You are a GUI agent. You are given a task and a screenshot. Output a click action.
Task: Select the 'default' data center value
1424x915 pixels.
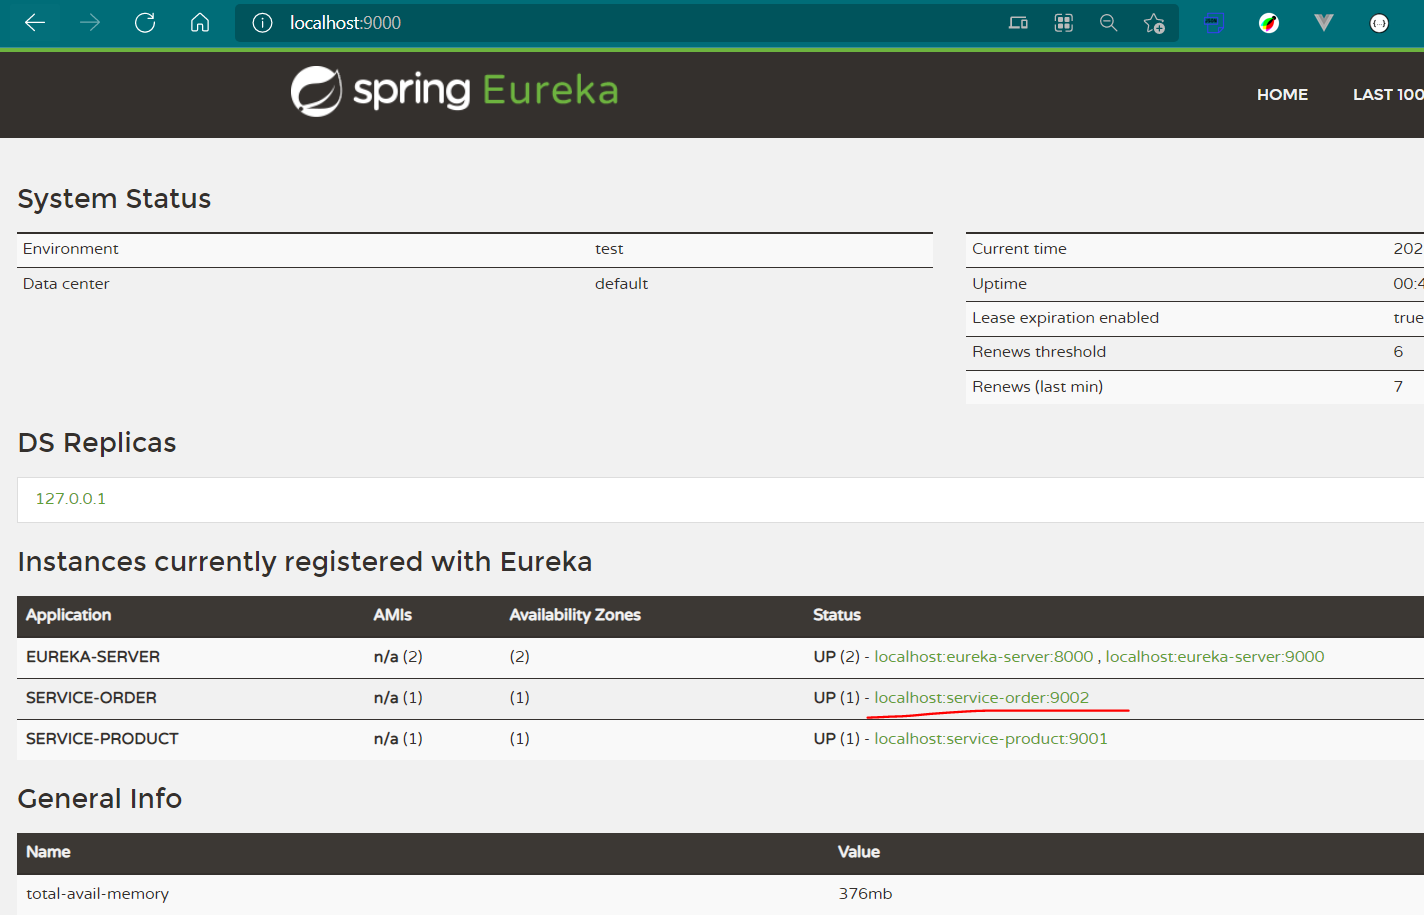[621, 283]
